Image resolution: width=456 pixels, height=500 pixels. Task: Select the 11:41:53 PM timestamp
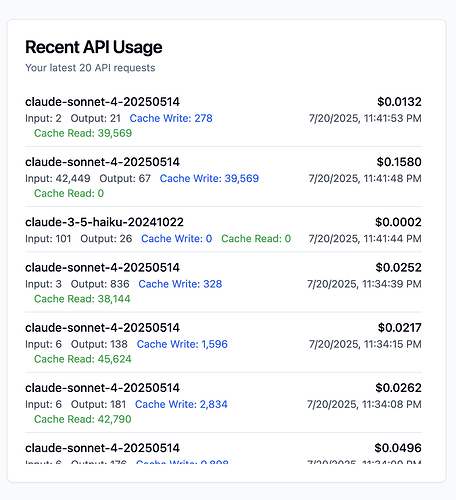pyautogui.click(x=365, y=118)
